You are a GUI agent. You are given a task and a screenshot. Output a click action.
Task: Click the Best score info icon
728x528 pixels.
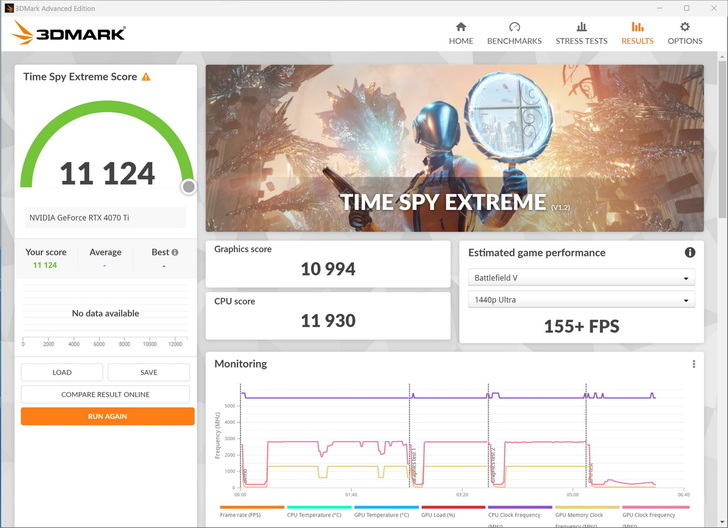[x=175, y=252]
